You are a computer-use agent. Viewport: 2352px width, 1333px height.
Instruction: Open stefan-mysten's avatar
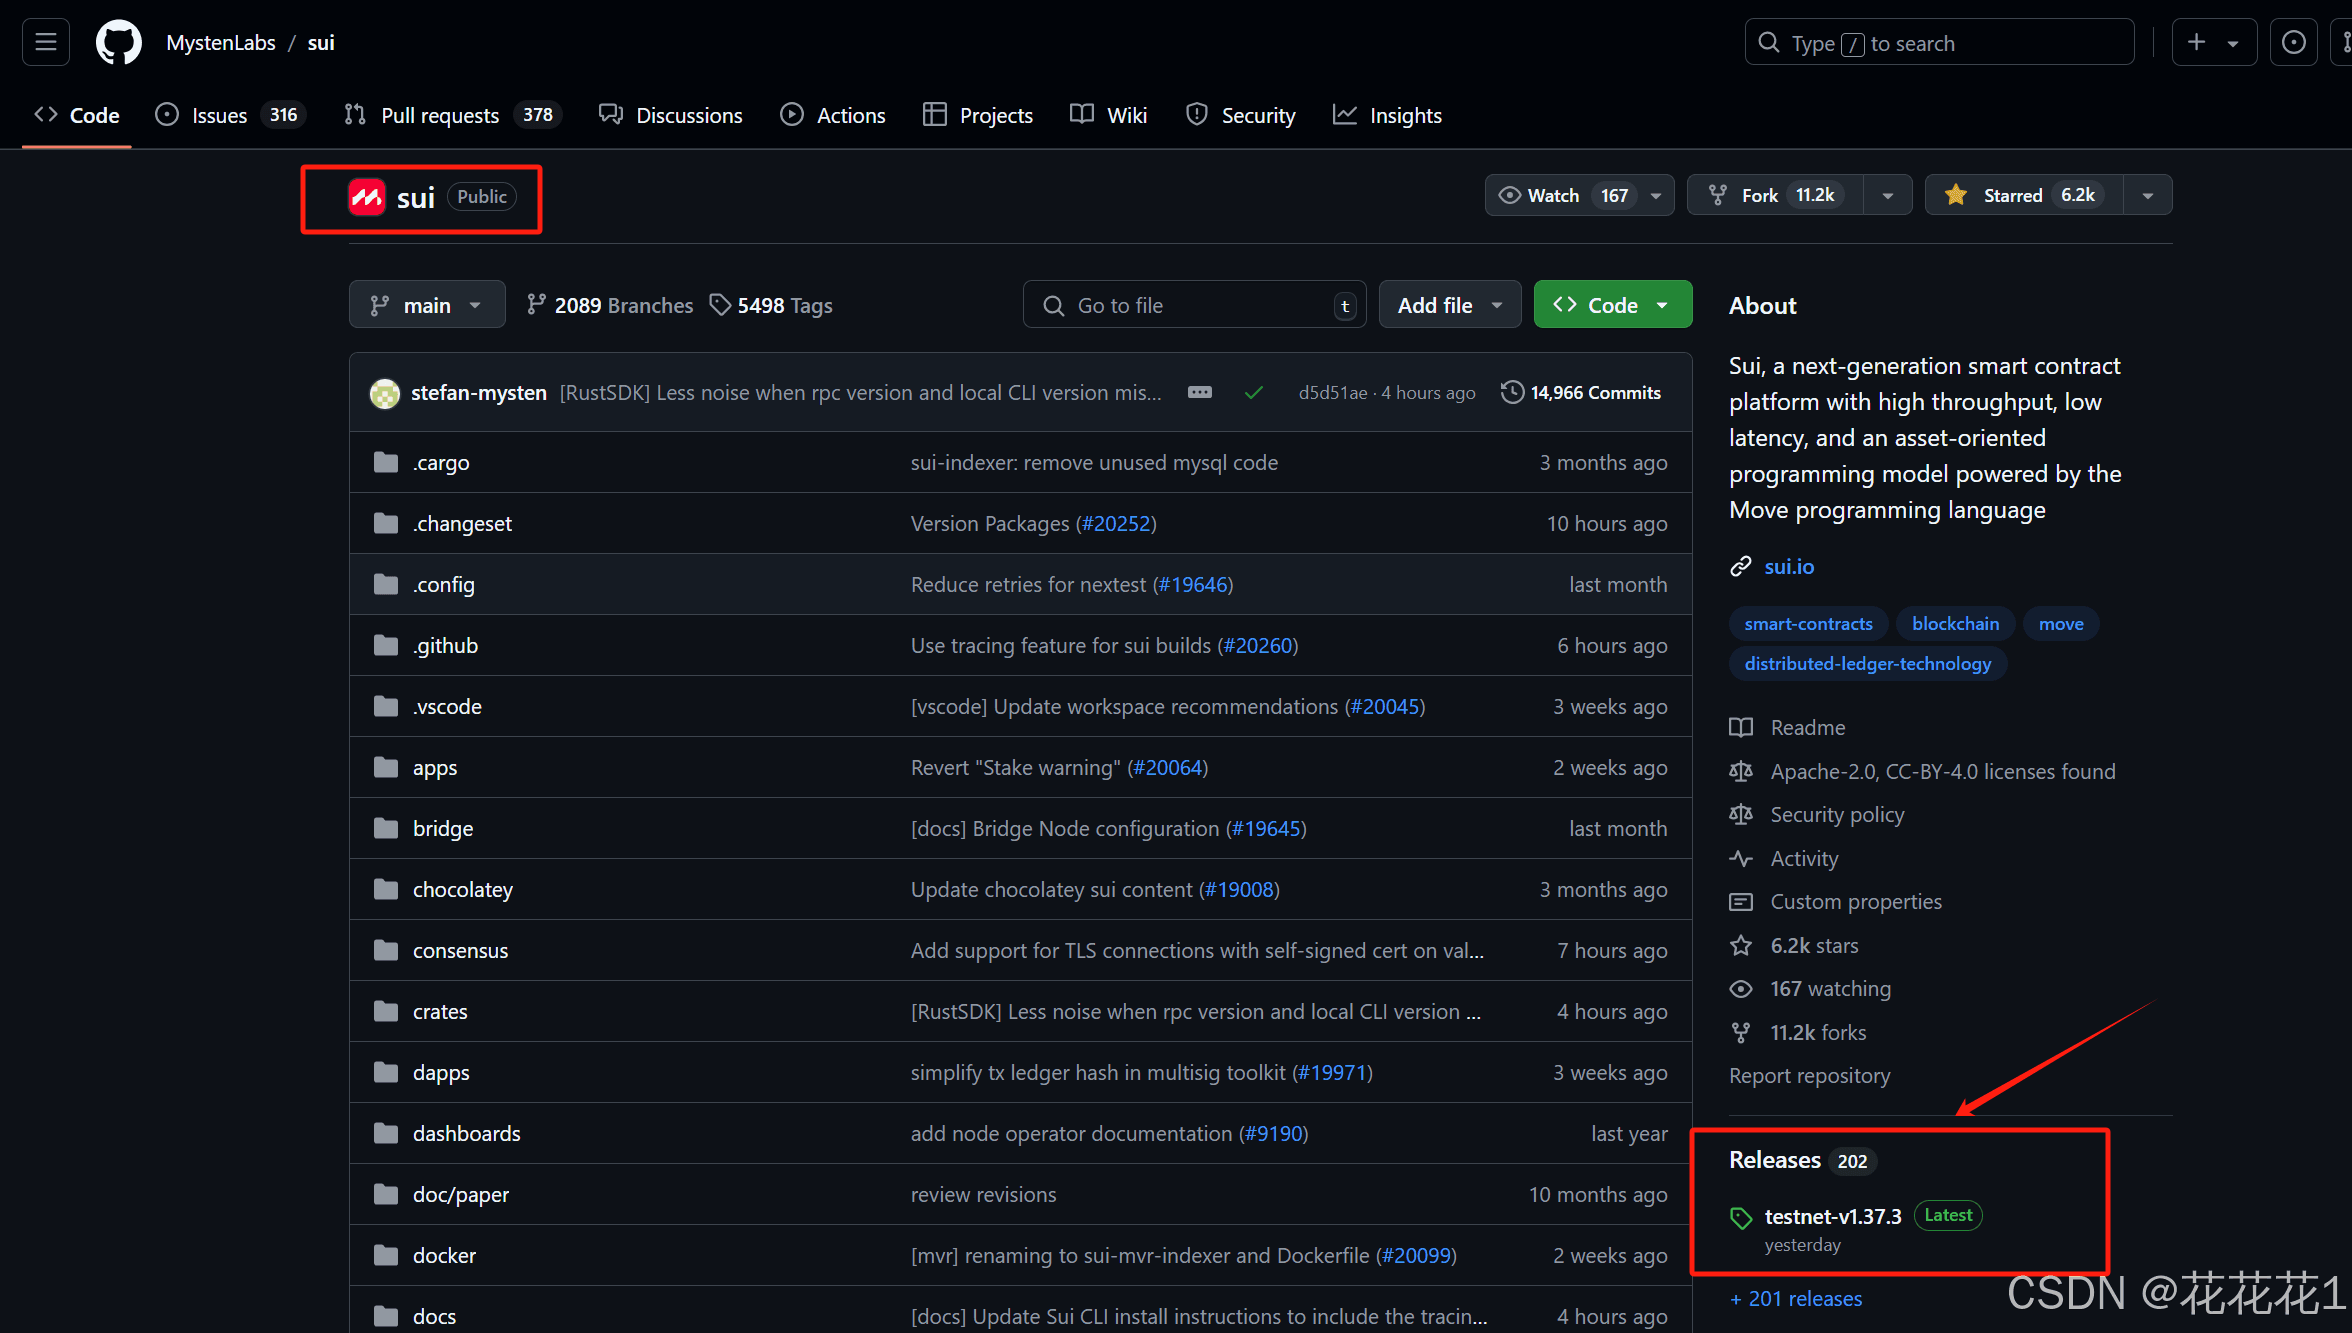tap(385, 393)
